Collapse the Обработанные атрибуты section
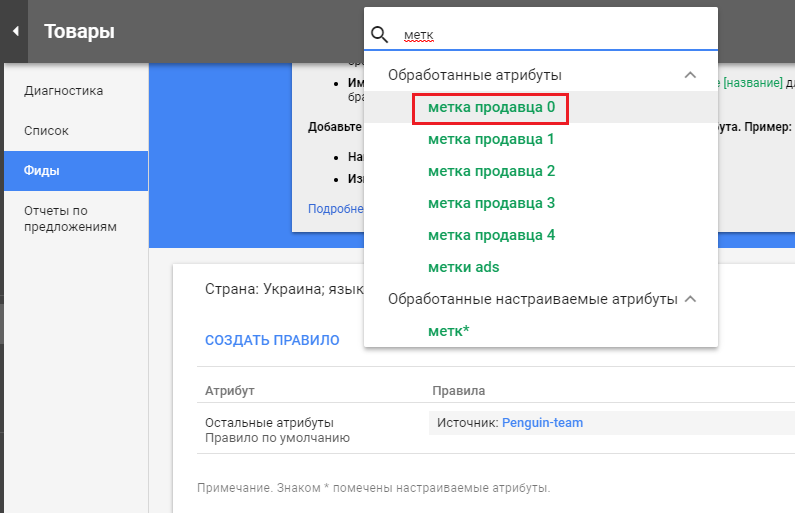 [x=689, y=75]
